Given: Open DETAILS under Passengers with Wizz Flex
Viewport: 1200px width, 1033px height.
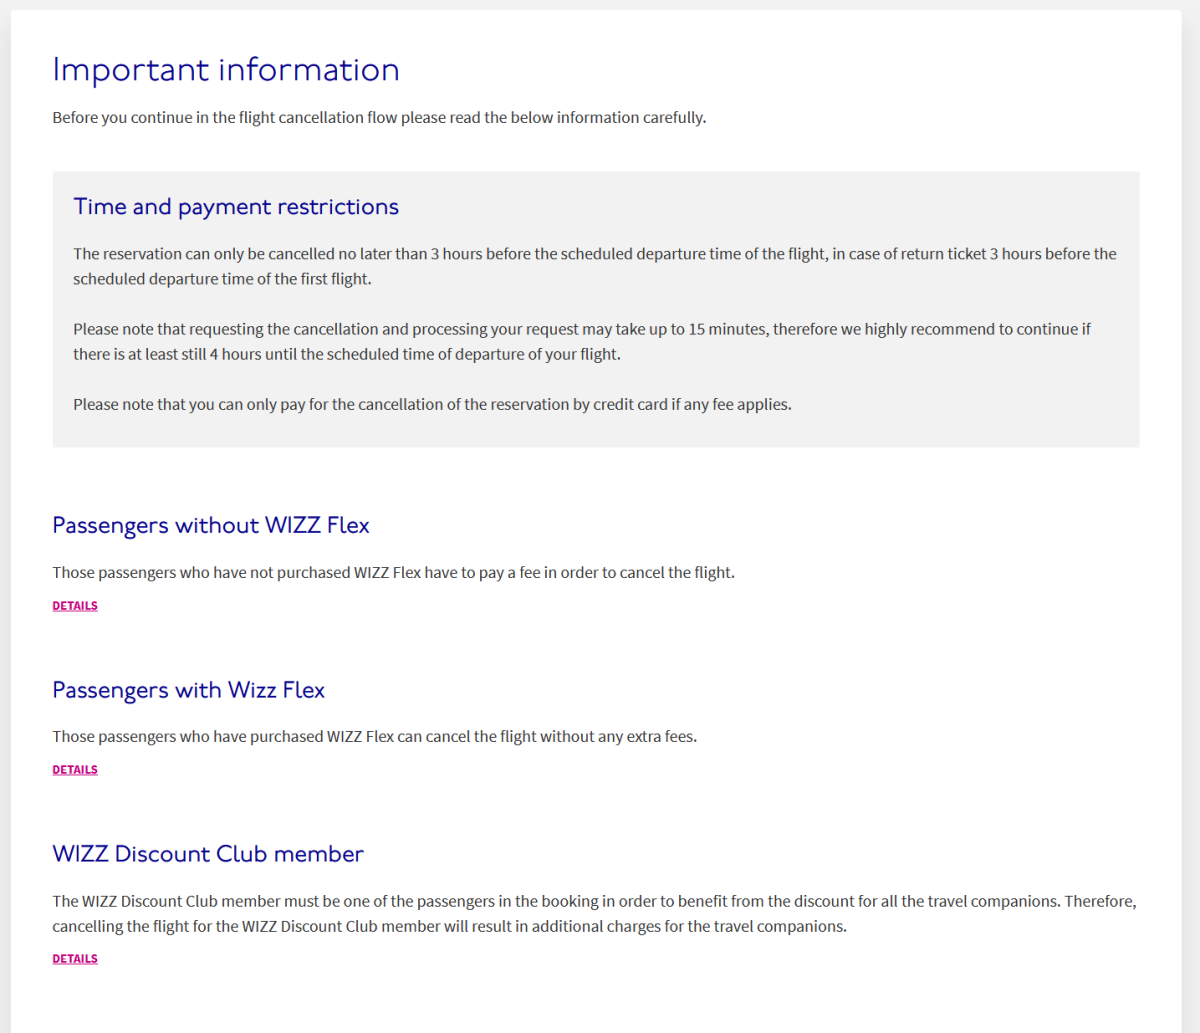Looking at the screenshot, I should click(x=75, y=770).
